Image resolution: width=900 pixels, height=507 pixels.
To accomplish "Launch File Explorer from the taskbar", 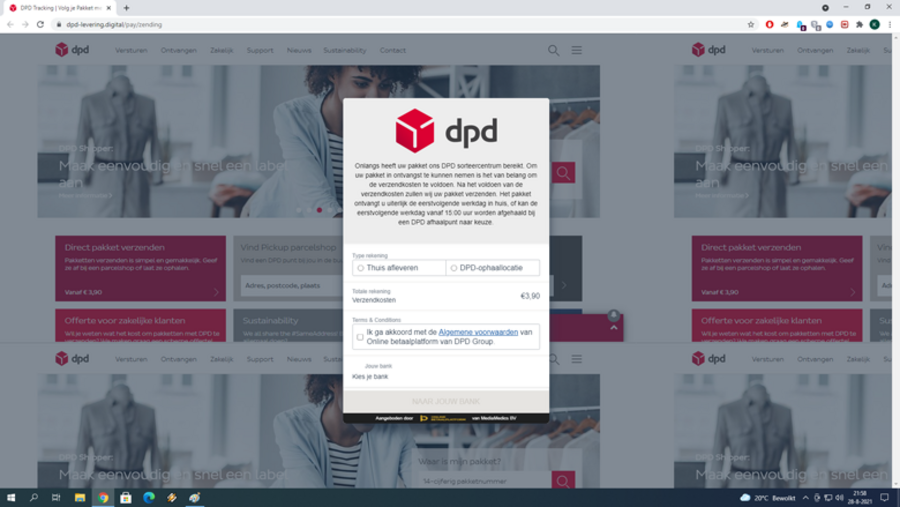I will [80, 498].
